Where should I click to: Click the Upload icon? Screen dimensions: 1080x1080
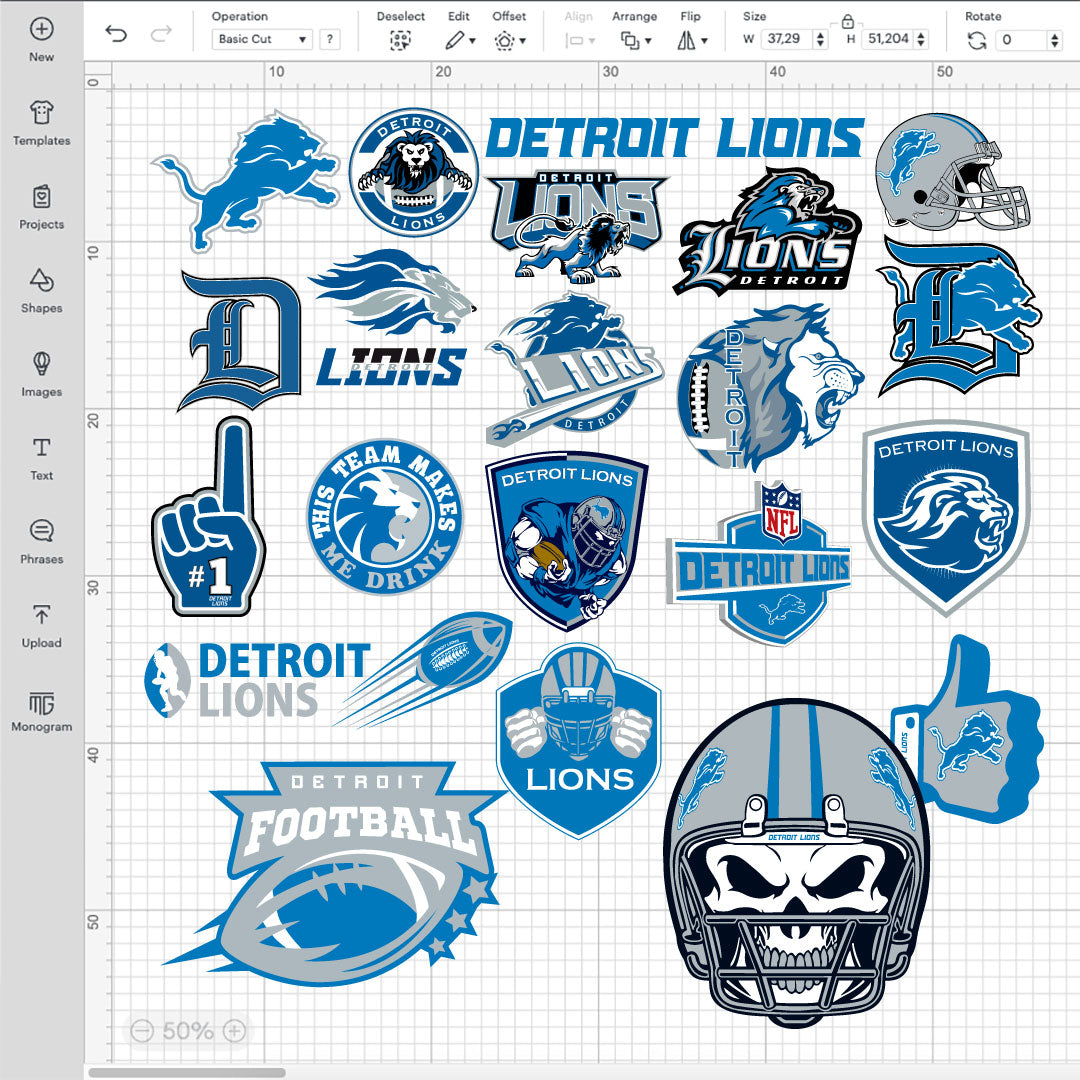[41, 615]
